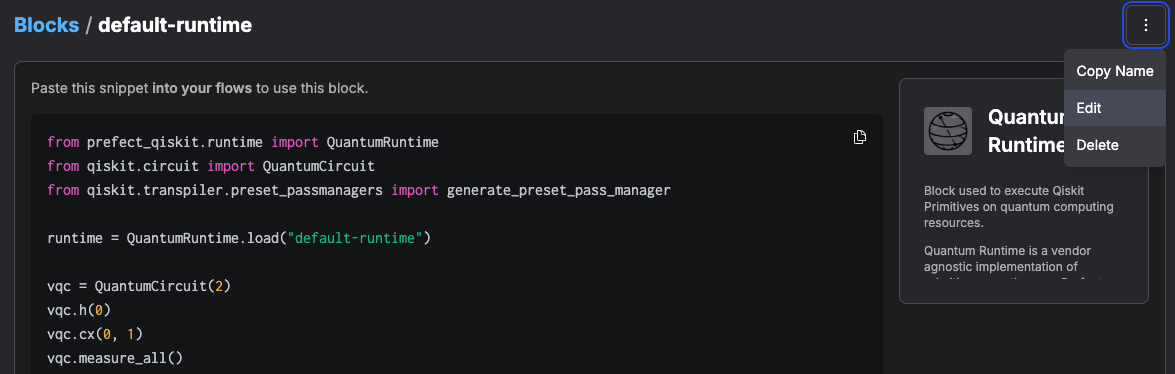Go back to the Blocks breadcrumb link
The width and height of the screenshot is (1175, 374).
tap(46, 25)
